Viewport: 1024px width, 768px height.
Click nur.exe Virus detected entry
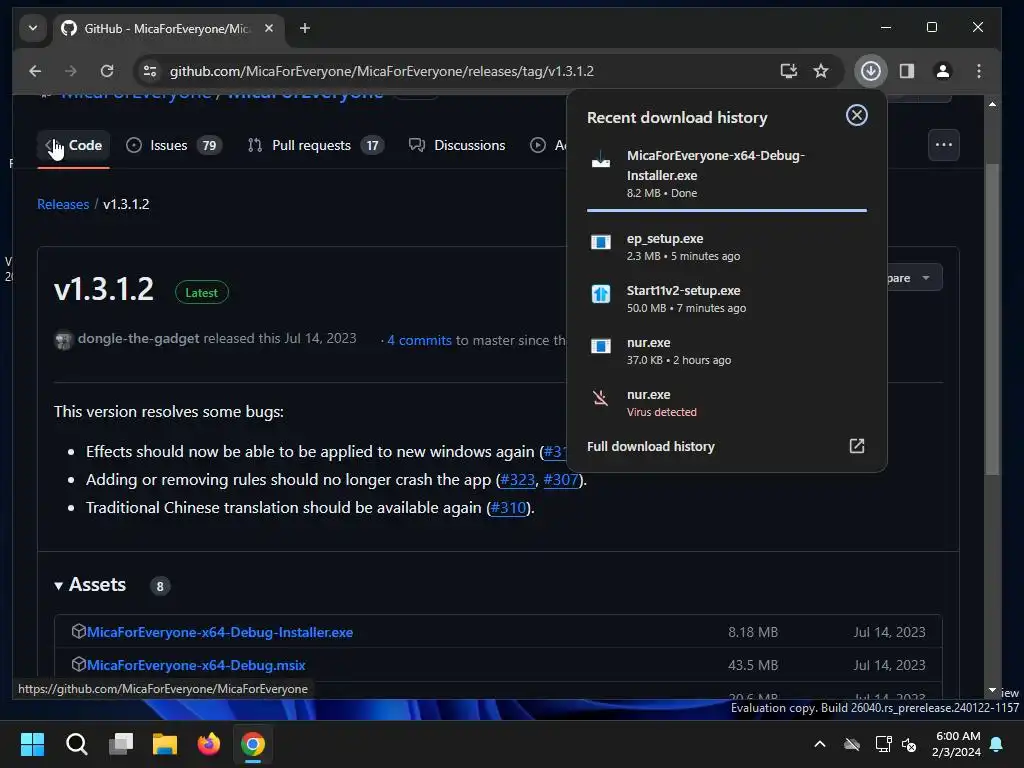pyautogui.click(x=727, y=403)
